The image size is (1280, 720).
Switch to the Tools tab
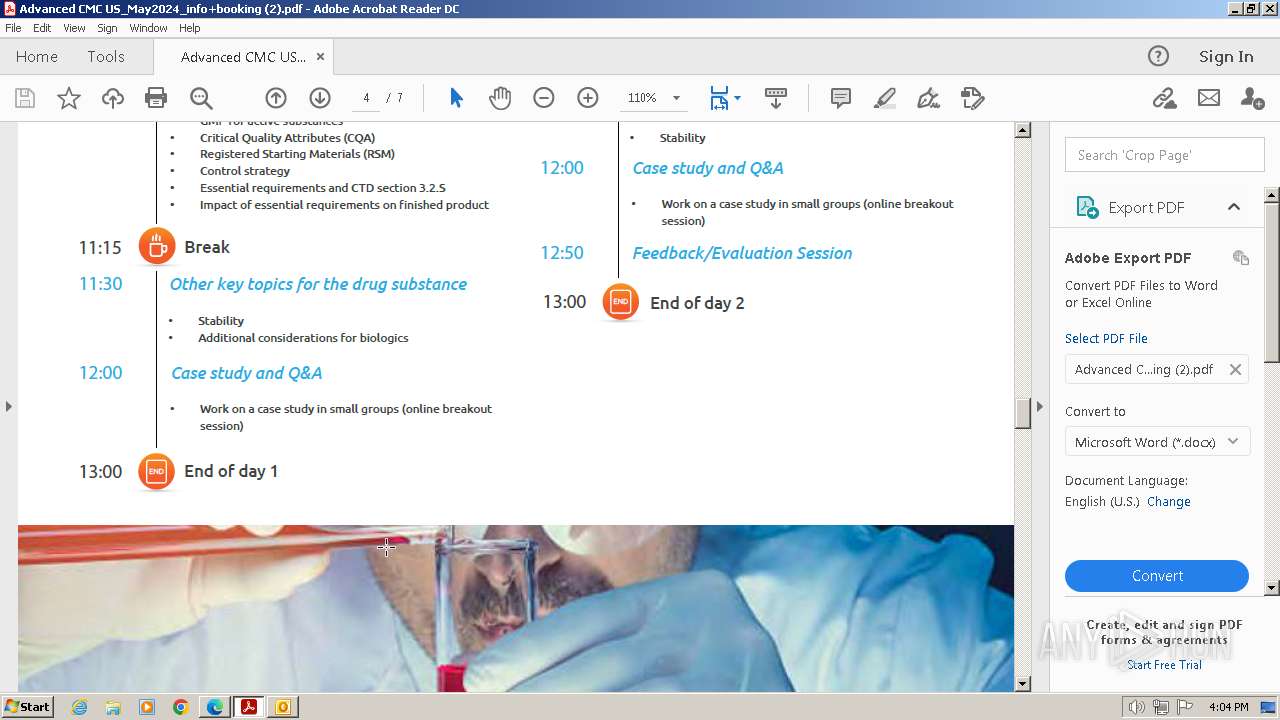[x=105, y=57]
